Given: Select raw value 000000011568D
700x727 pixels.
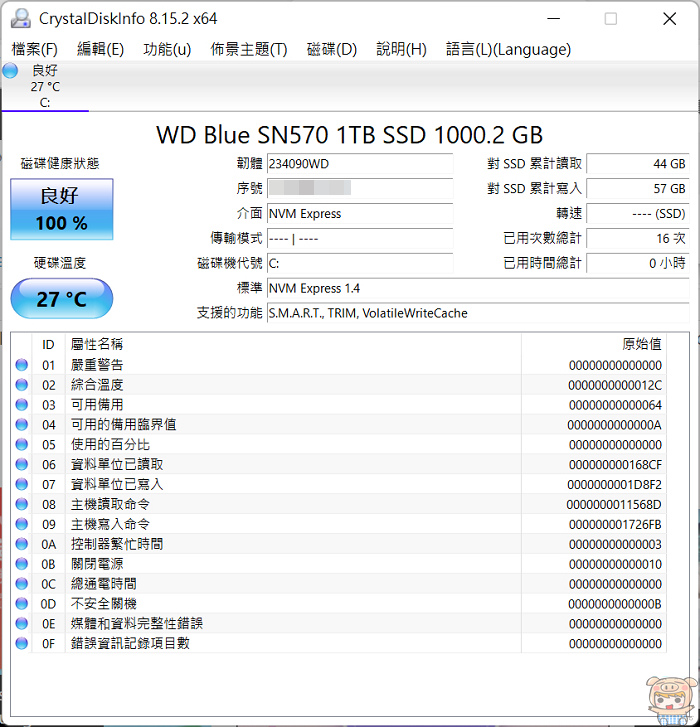Looking at the screenshot, I should click(x=614, y=504).
